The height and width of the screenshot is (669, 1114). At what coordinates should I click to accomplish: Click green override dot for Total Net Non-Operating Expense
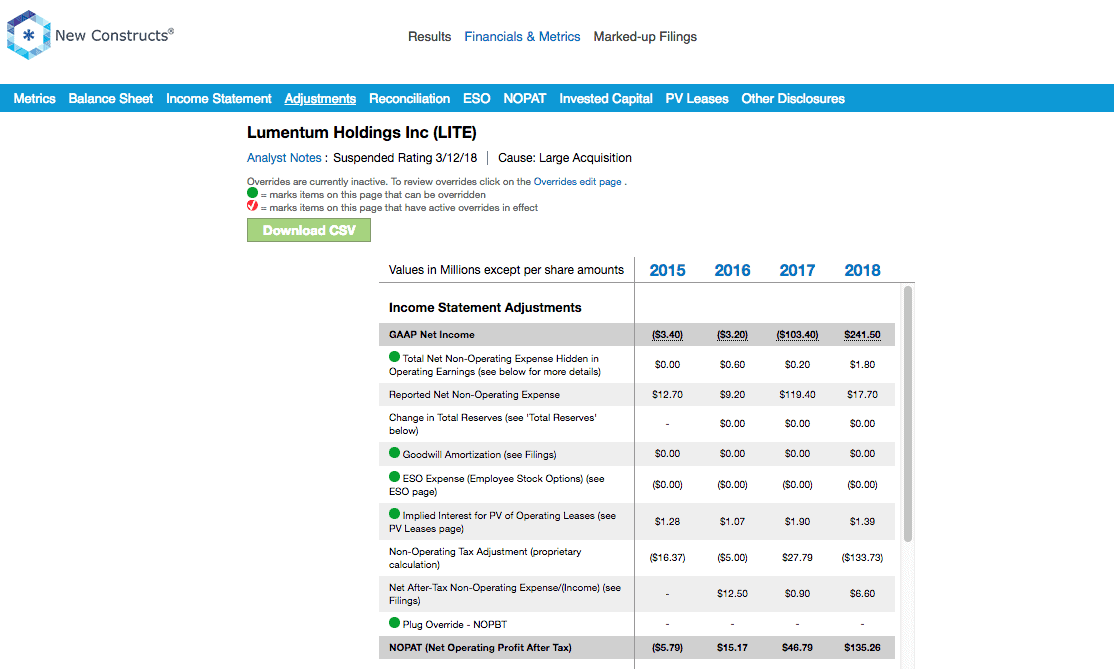pyautogui.click(x=394, y=357)
